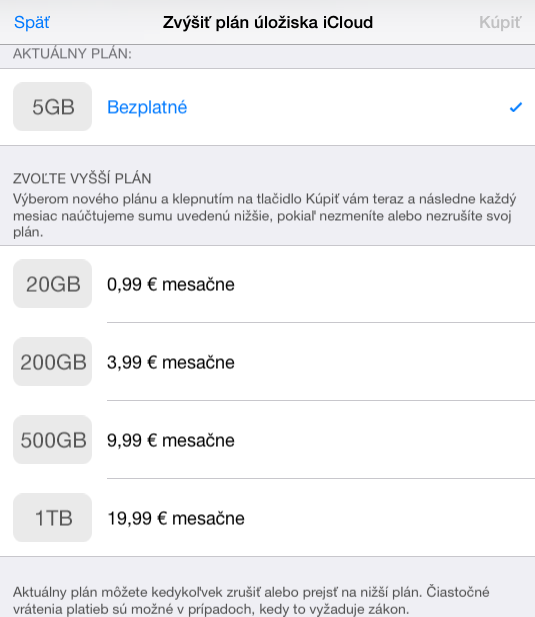Tap the Kúpiť purchase button

coord(500,22)
